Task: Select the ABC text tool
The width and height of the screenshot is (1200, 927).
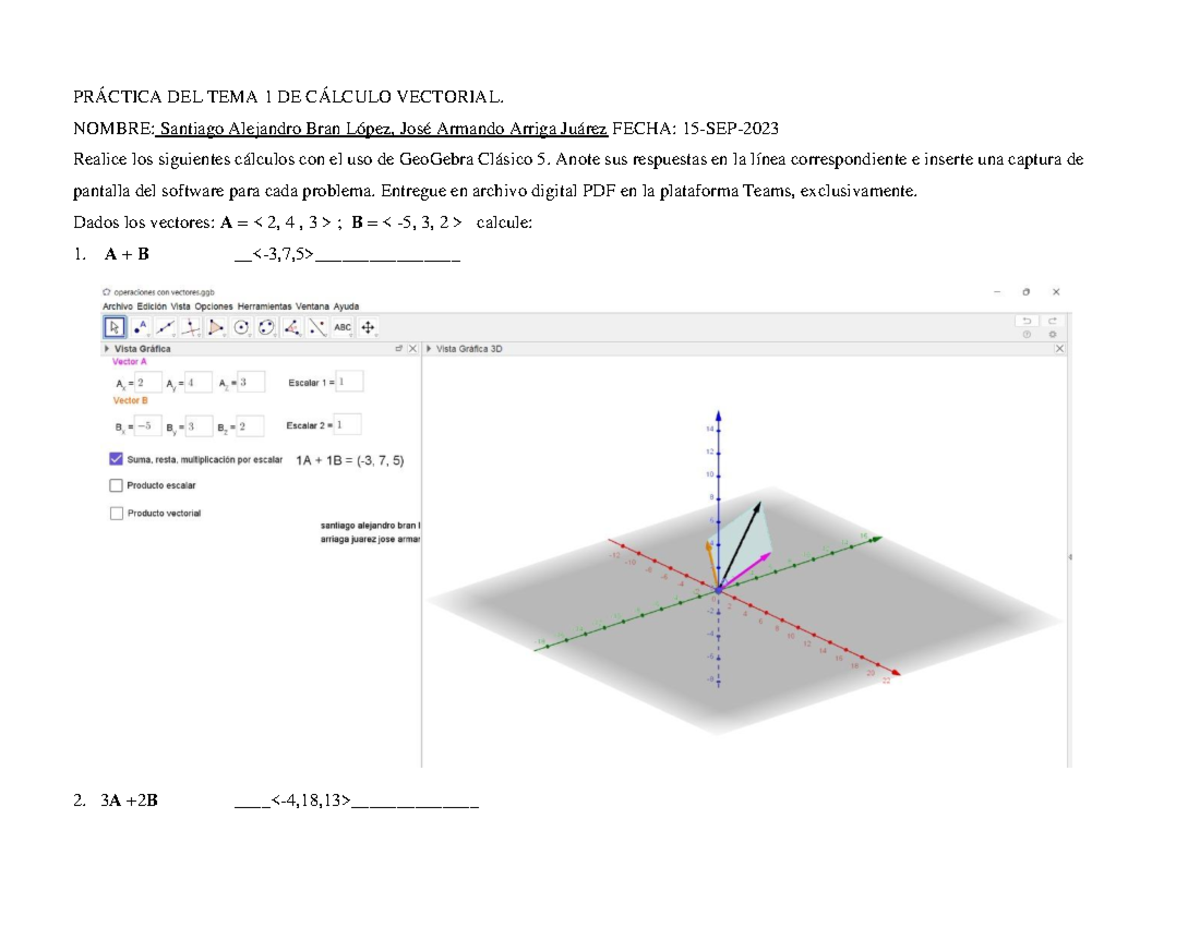Action: pyautogui.click(x=342, y=326)
